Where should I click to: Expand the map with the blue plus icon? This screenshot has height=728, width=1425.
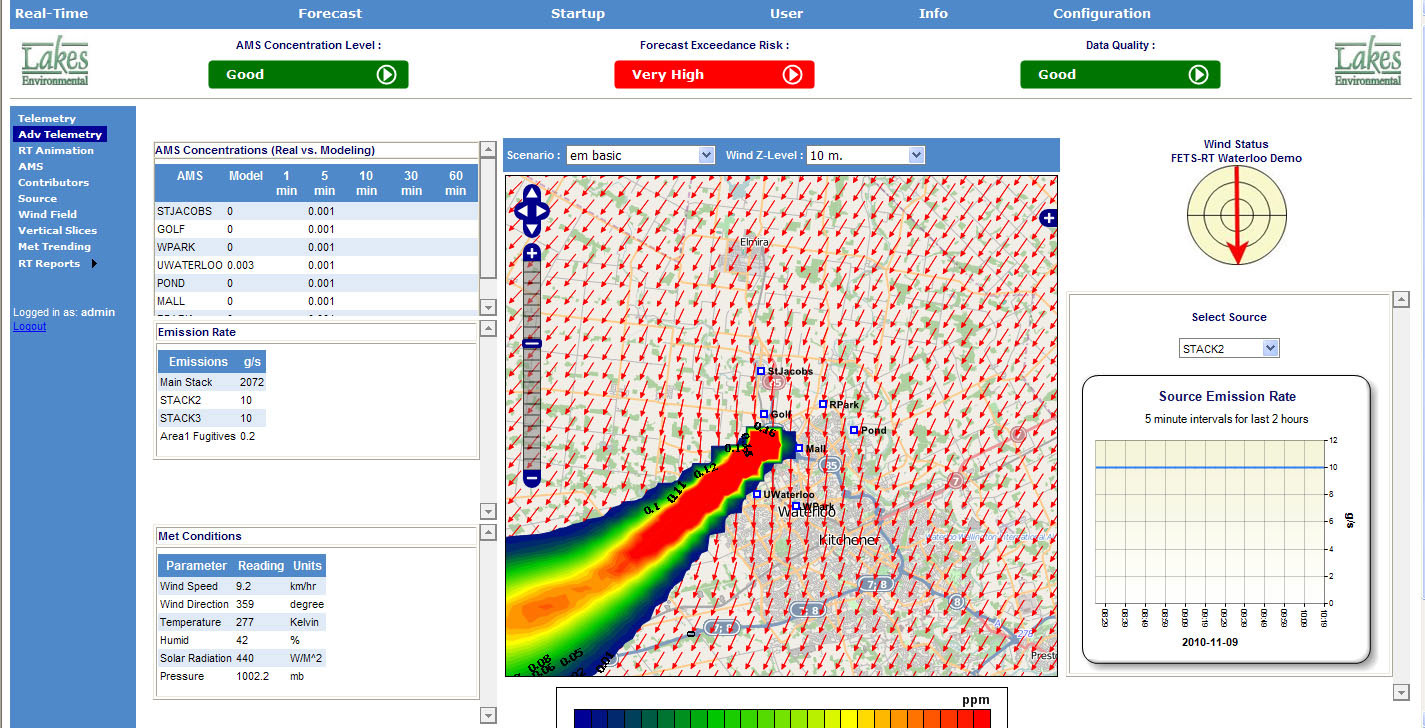click(1048, 217)
